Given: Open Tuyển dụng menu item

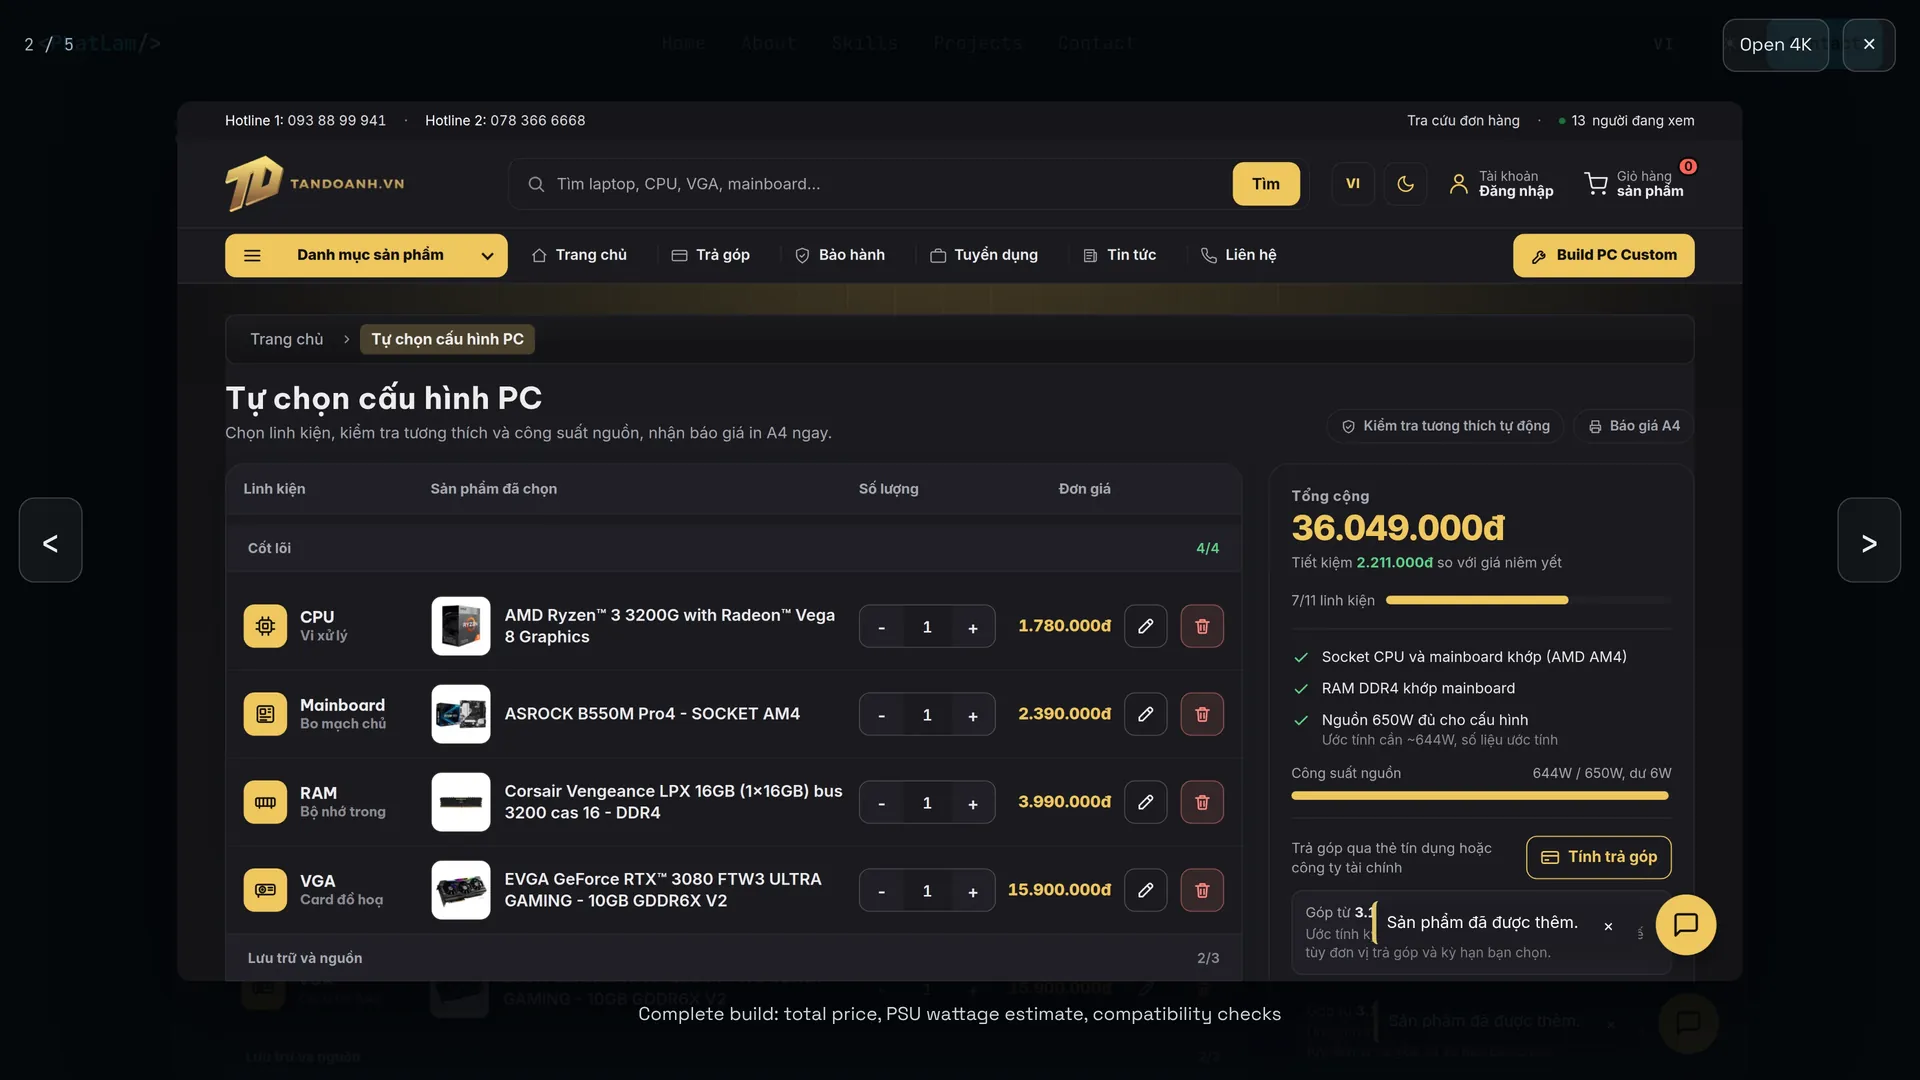Looking at the screenshot, I should [984, 255].
